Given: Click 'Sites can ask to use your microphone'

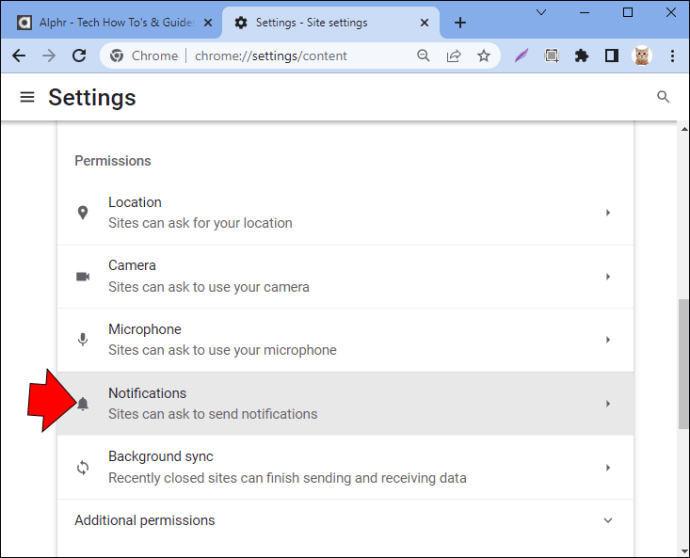Looking at the screenshot, I should tap(222, 350).
